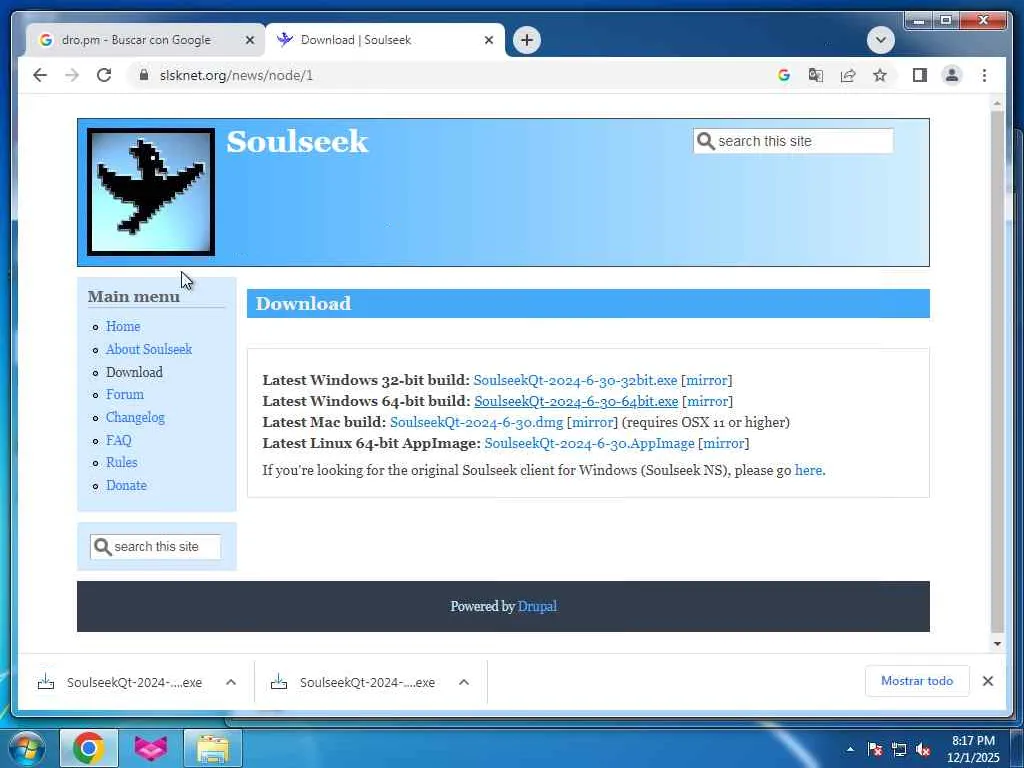Viewport: 1024px width, 768px height.
Task: Translate this page with translate icon
Action: click(x=816, y=75)
